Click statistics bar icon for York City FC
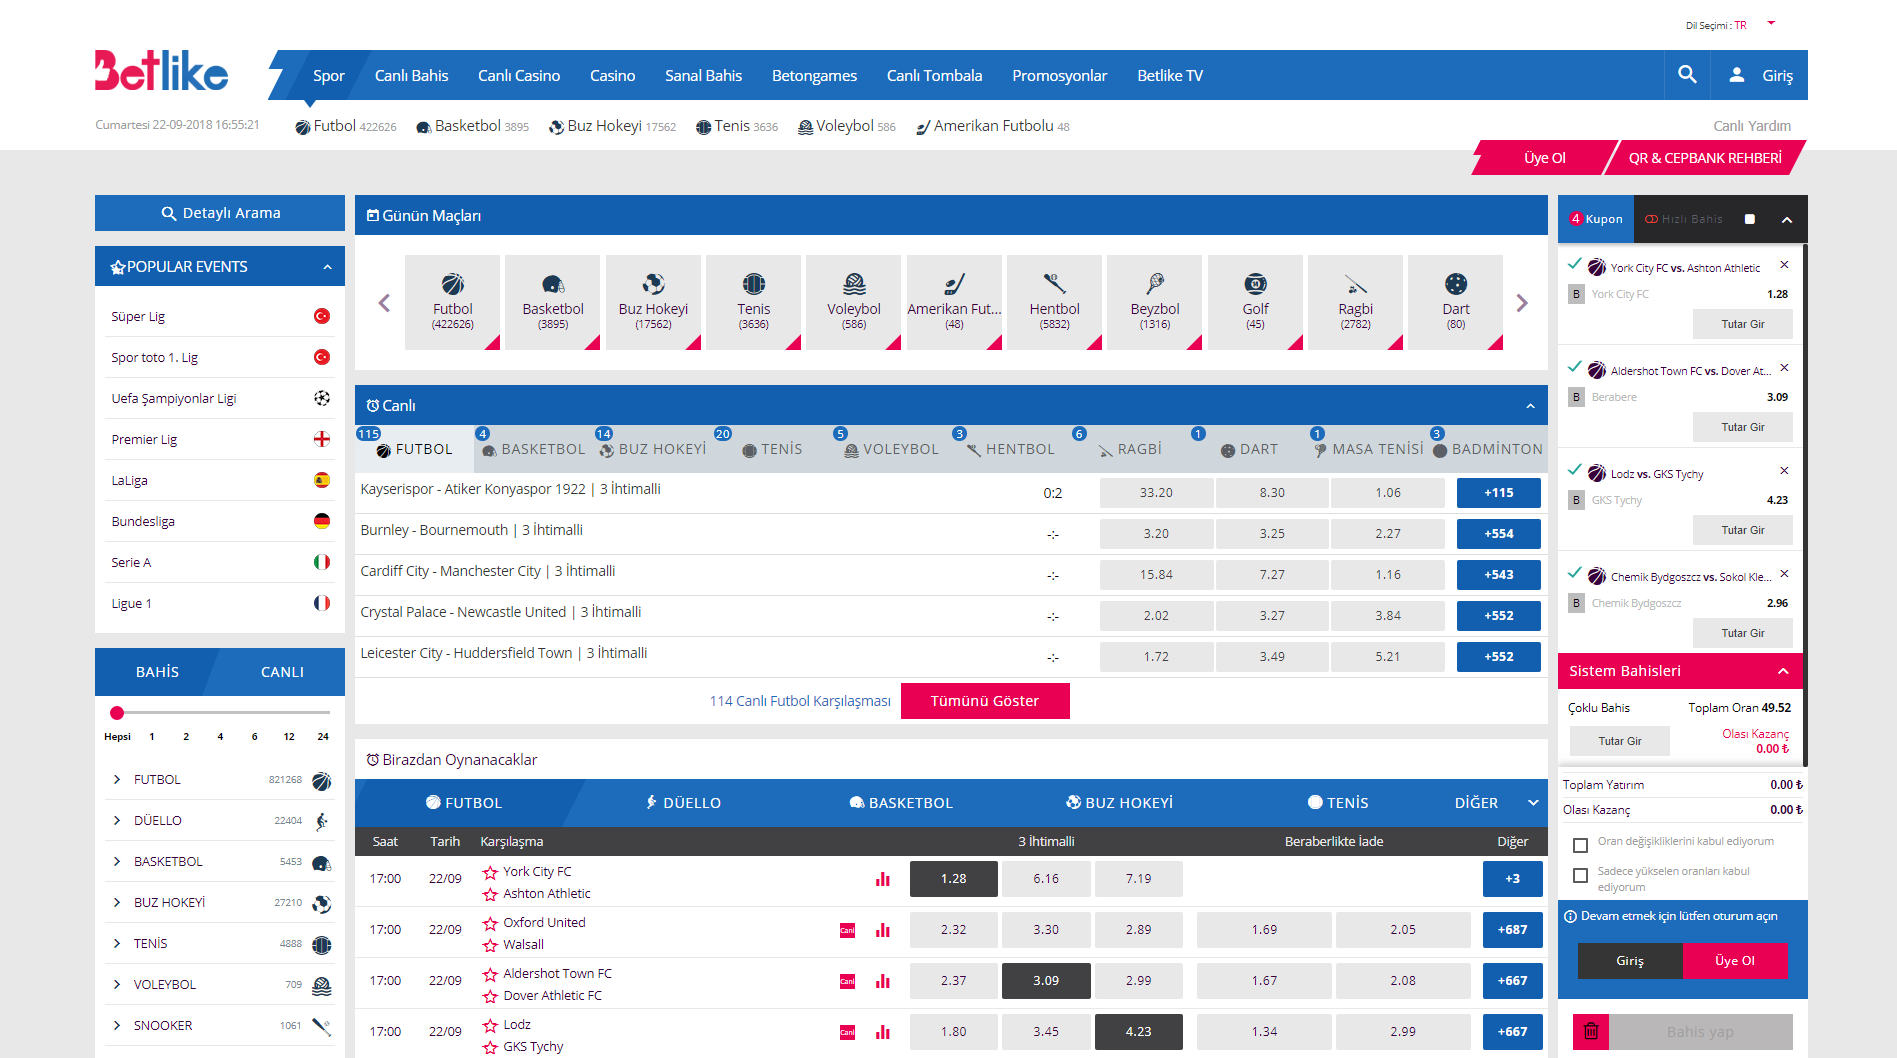 [x=882, y=879]
